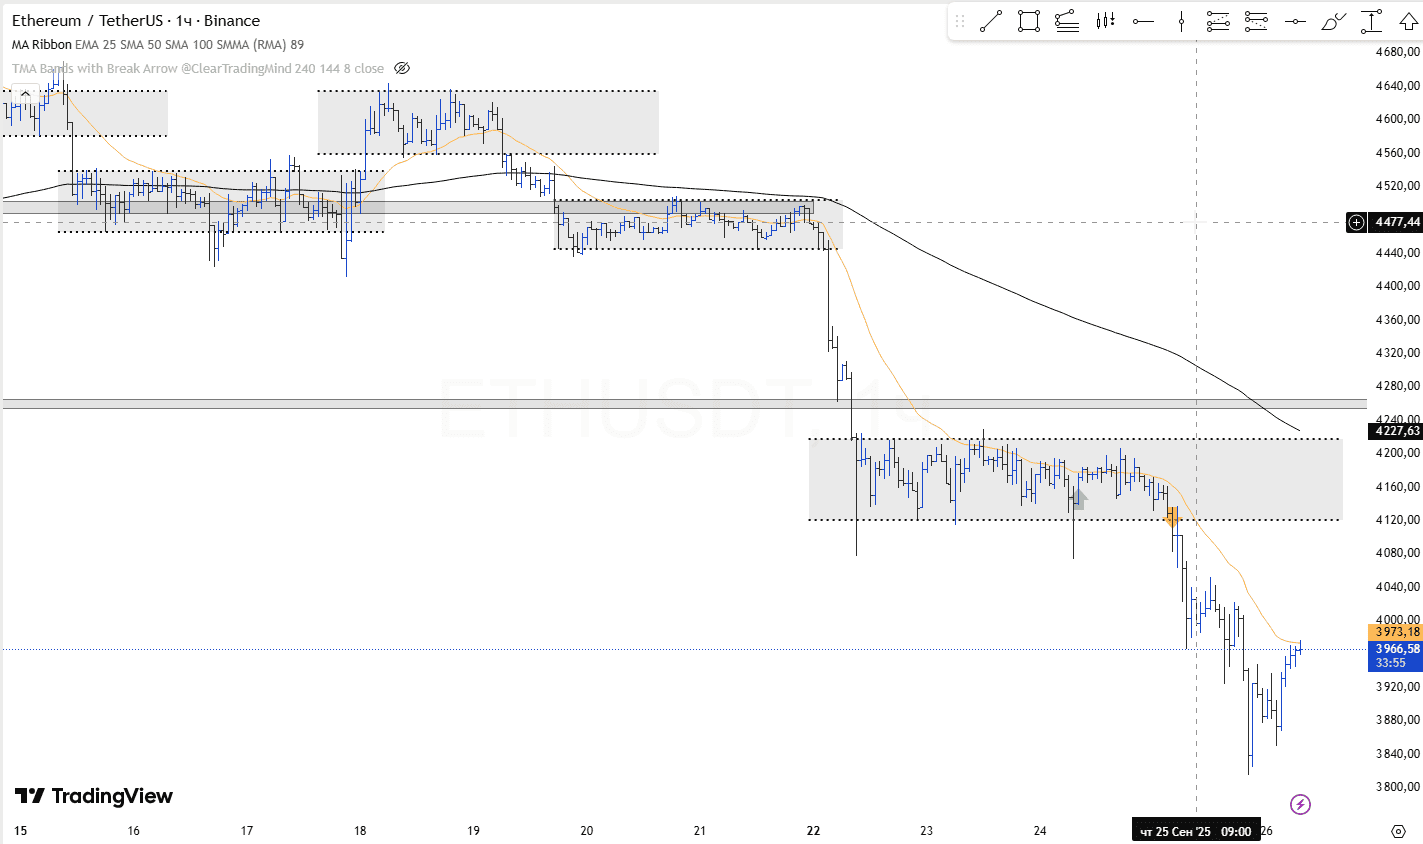
Task: Select the Arrow Up marker tool
Action: 1407,21
